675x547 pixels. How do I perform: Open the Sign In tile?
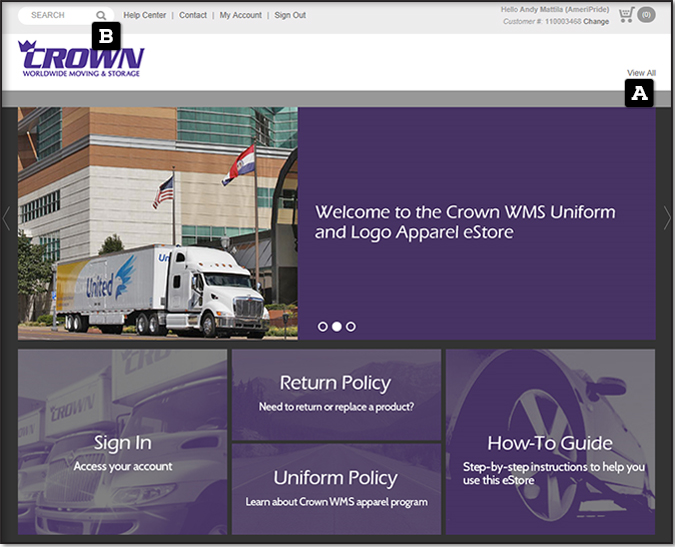pos(123,442)
